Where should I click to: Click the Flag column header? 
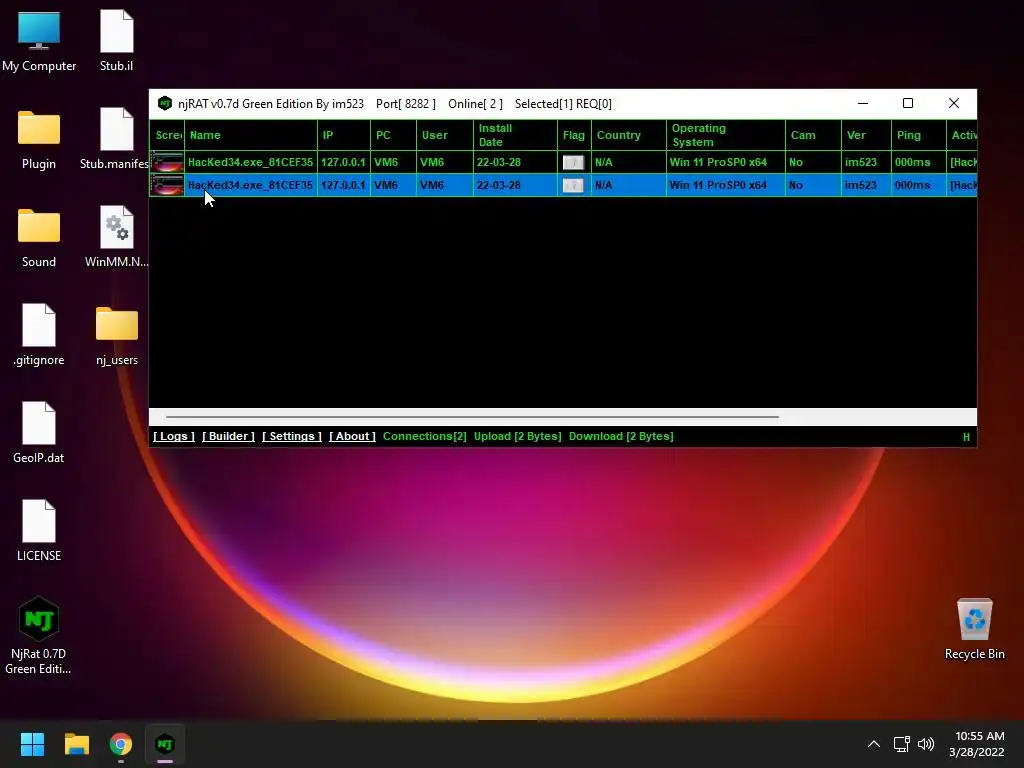574,135
